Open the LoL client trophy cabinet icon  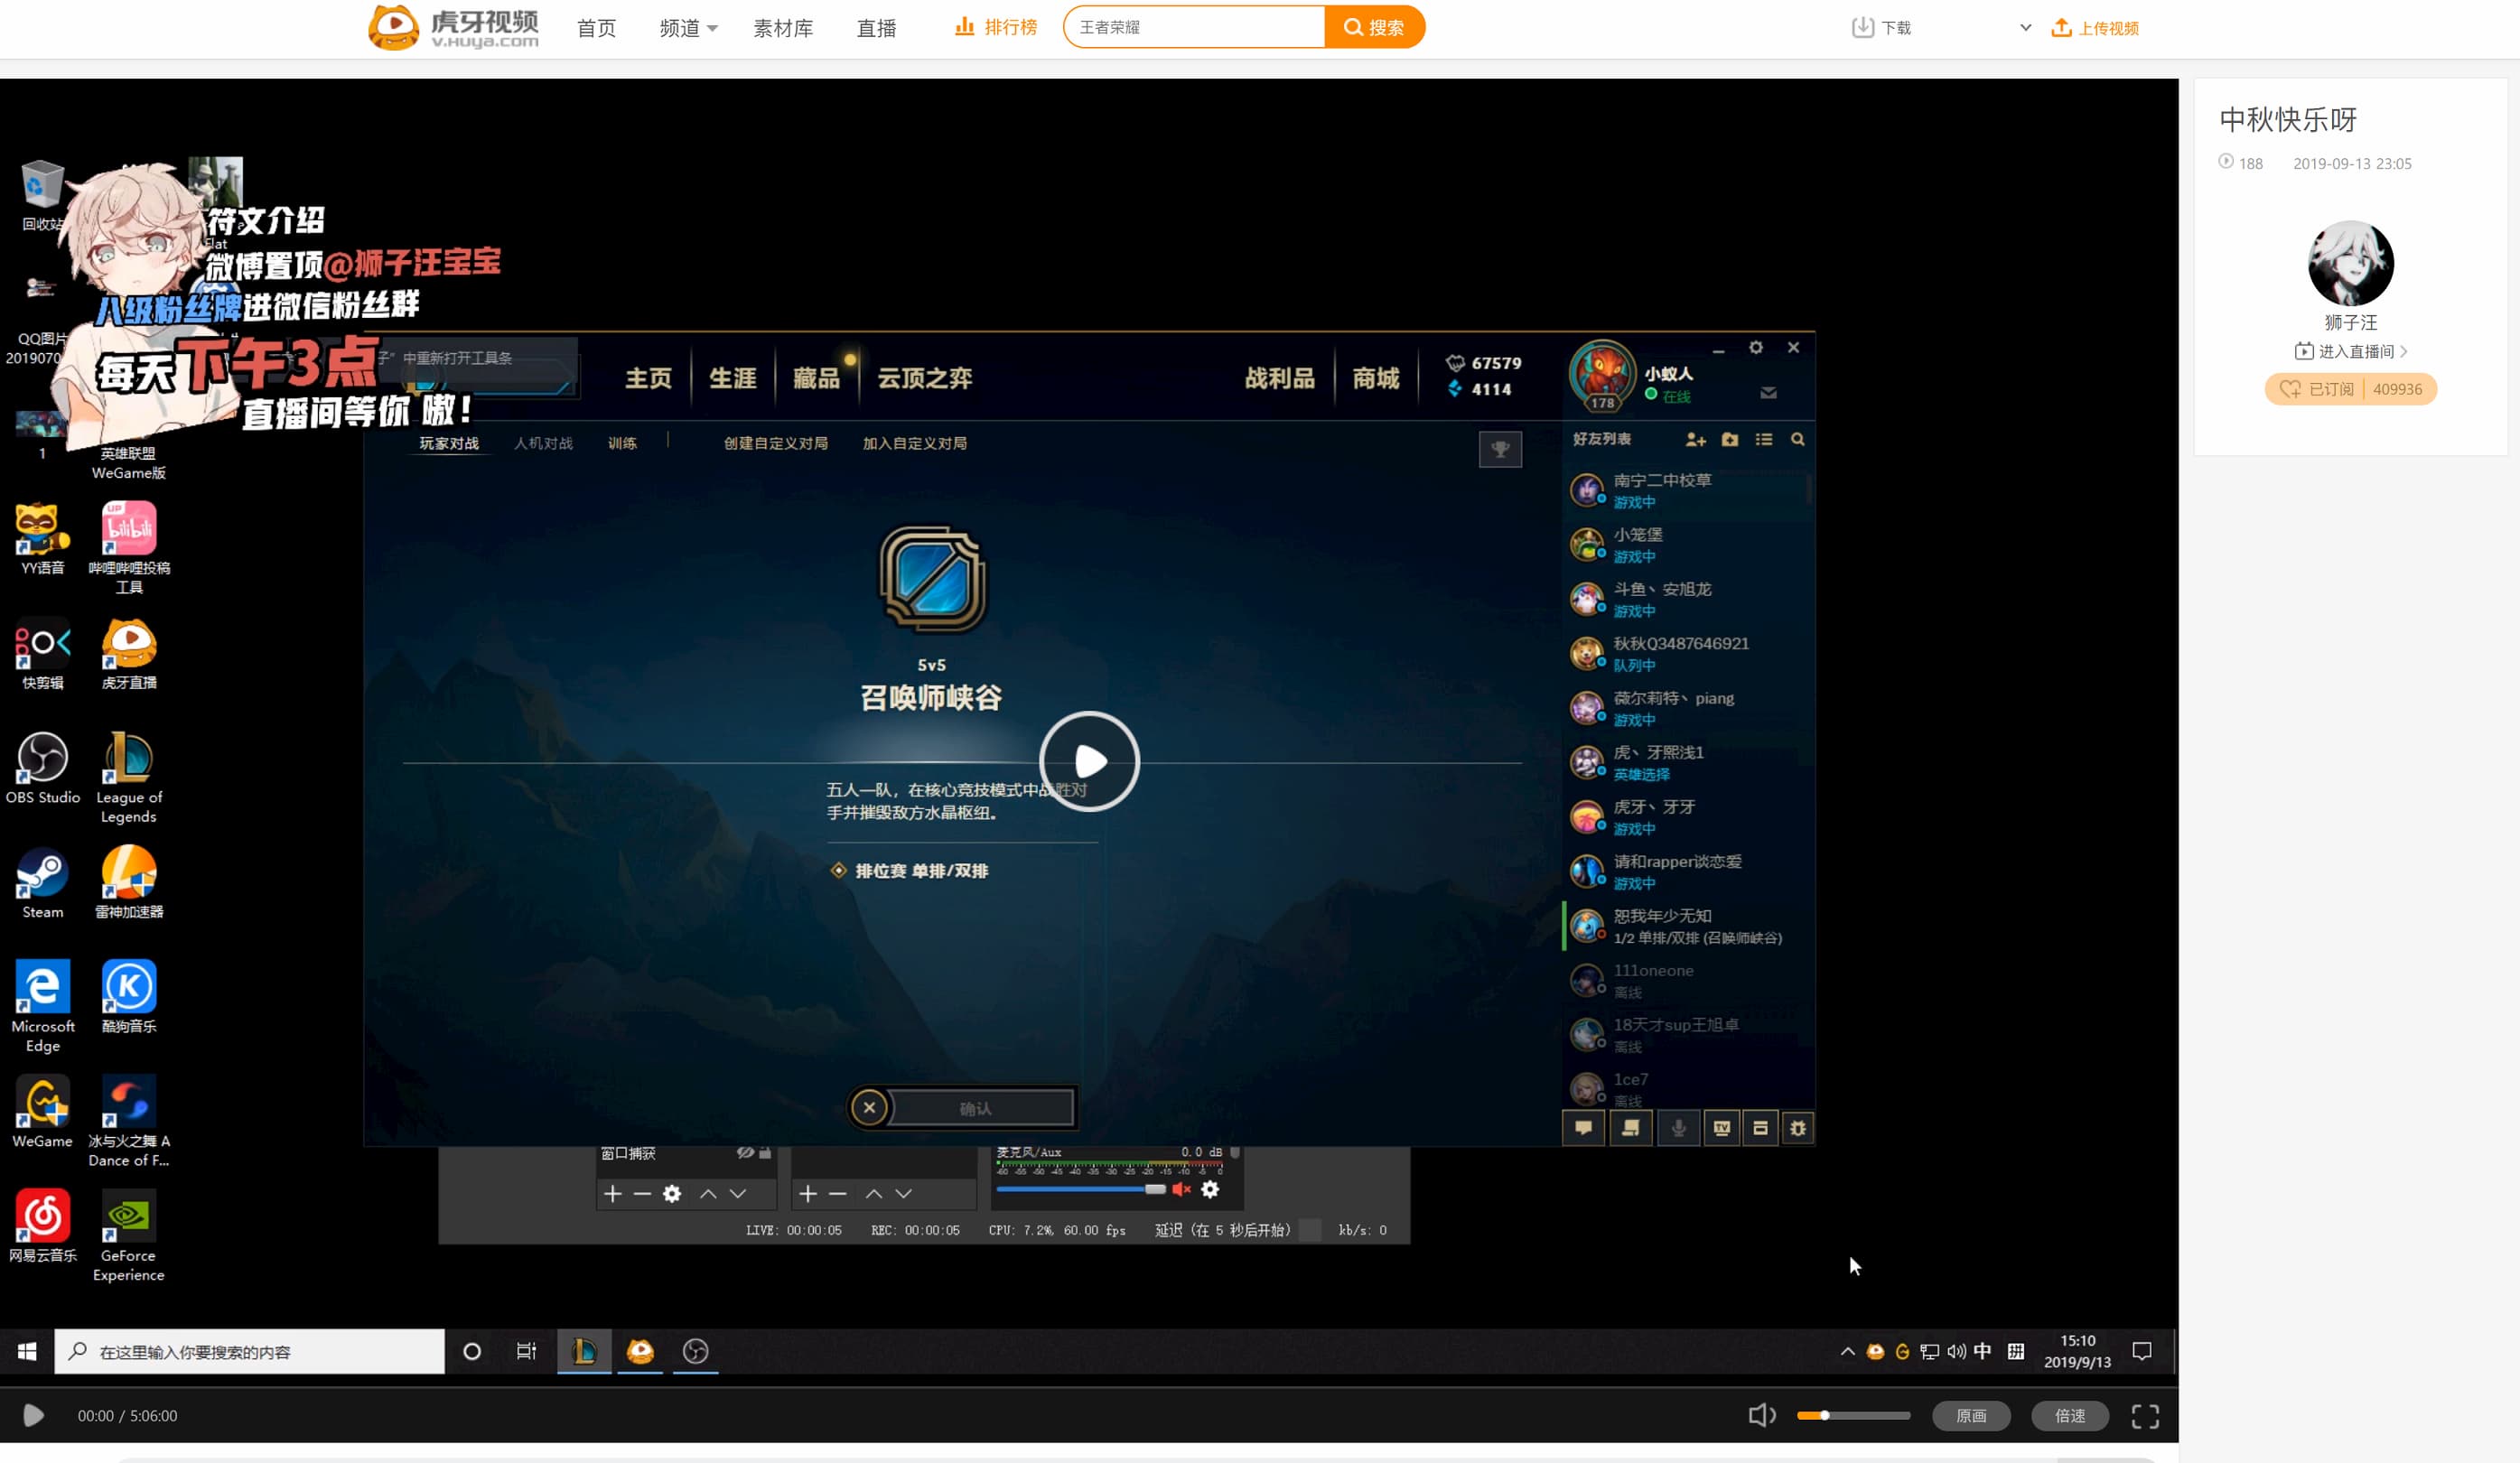1501,449
